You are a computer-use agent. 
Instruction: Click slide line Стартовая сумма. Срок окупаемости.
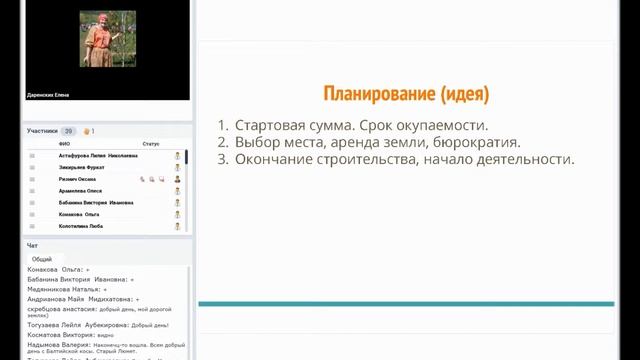[361, 125]
